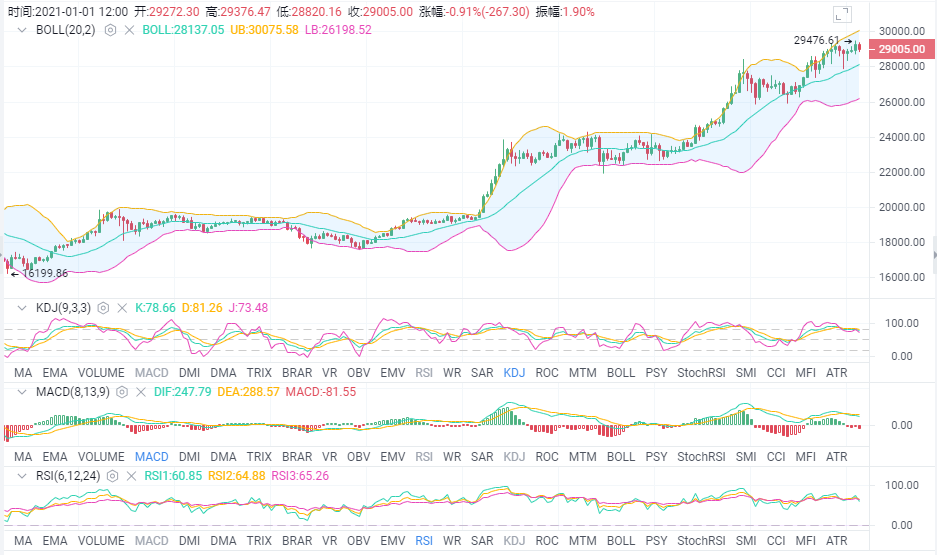This screenshot has height=555, width=937.
Task: Click the BOLL:28137.05 legend value
Action: tap(183, 30)
